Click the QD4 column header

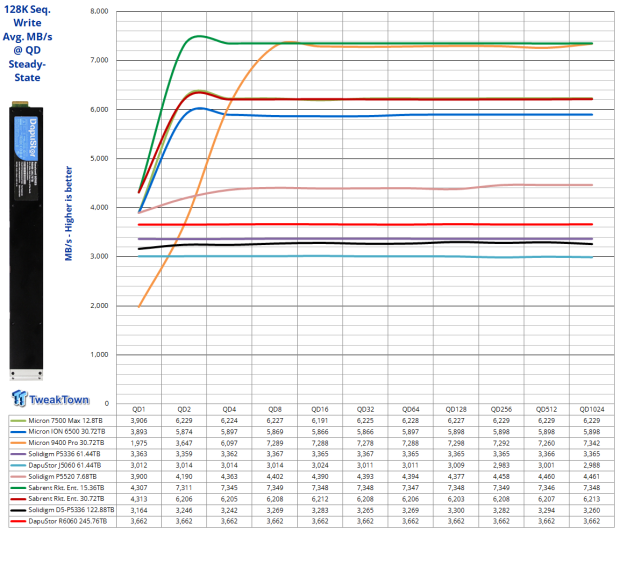coord(229,409)
